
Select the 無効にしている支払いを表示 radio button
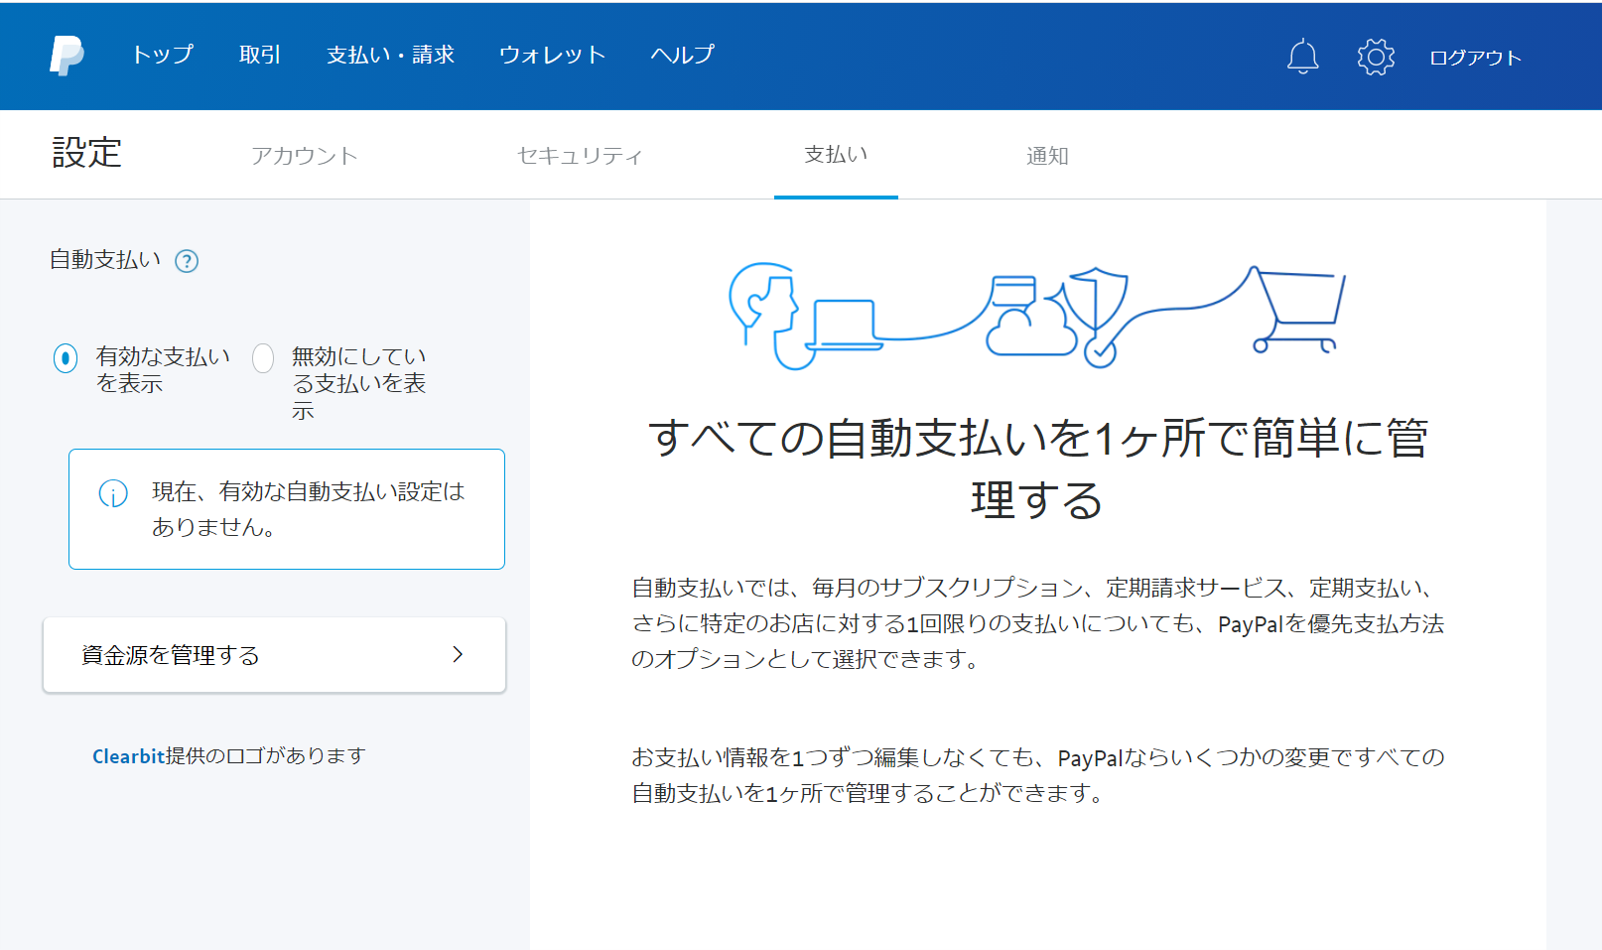[263, 358]
